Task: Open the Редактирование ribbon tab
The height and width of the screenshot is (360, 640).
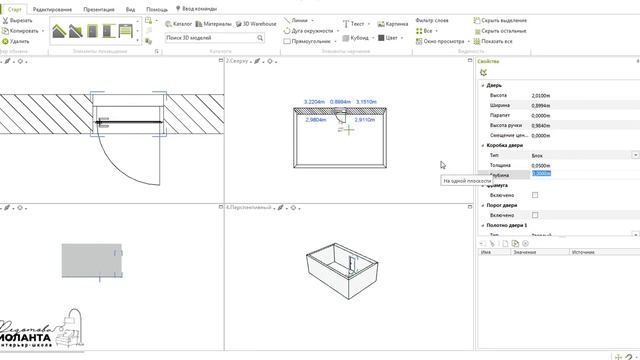Action: [52, 9]
